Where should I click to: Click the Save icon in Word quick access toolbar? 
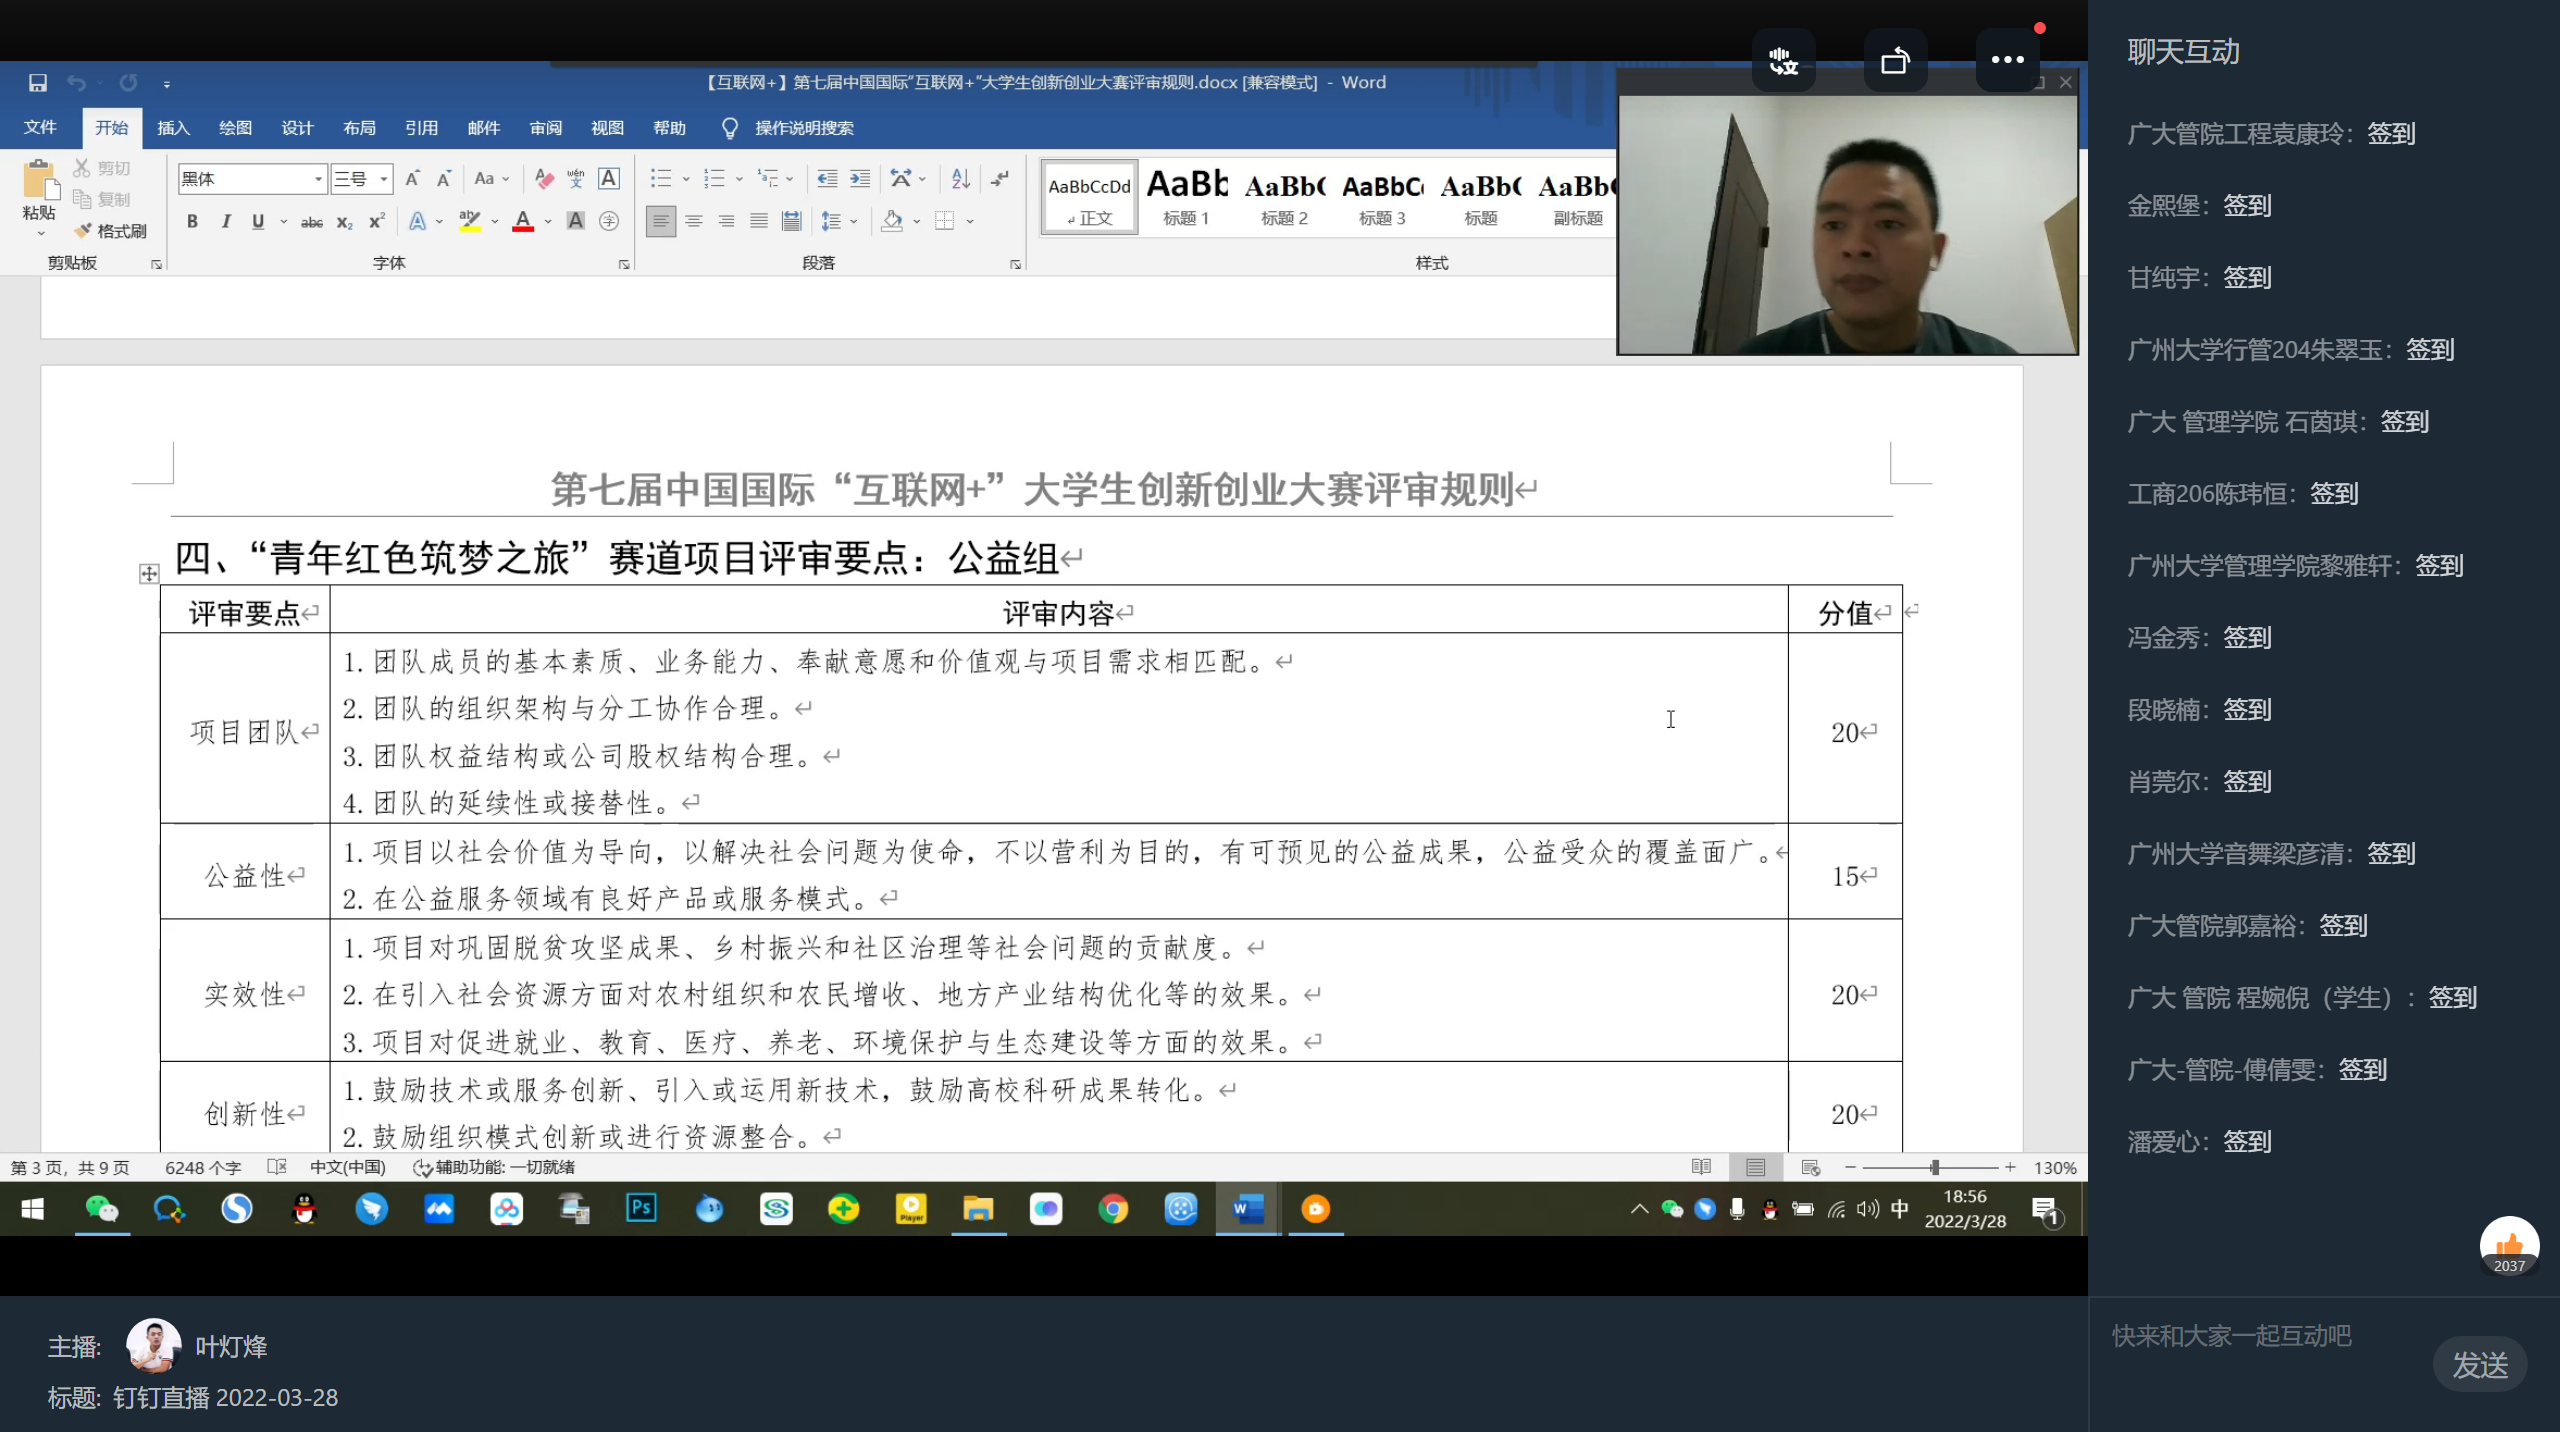point(38,83)
